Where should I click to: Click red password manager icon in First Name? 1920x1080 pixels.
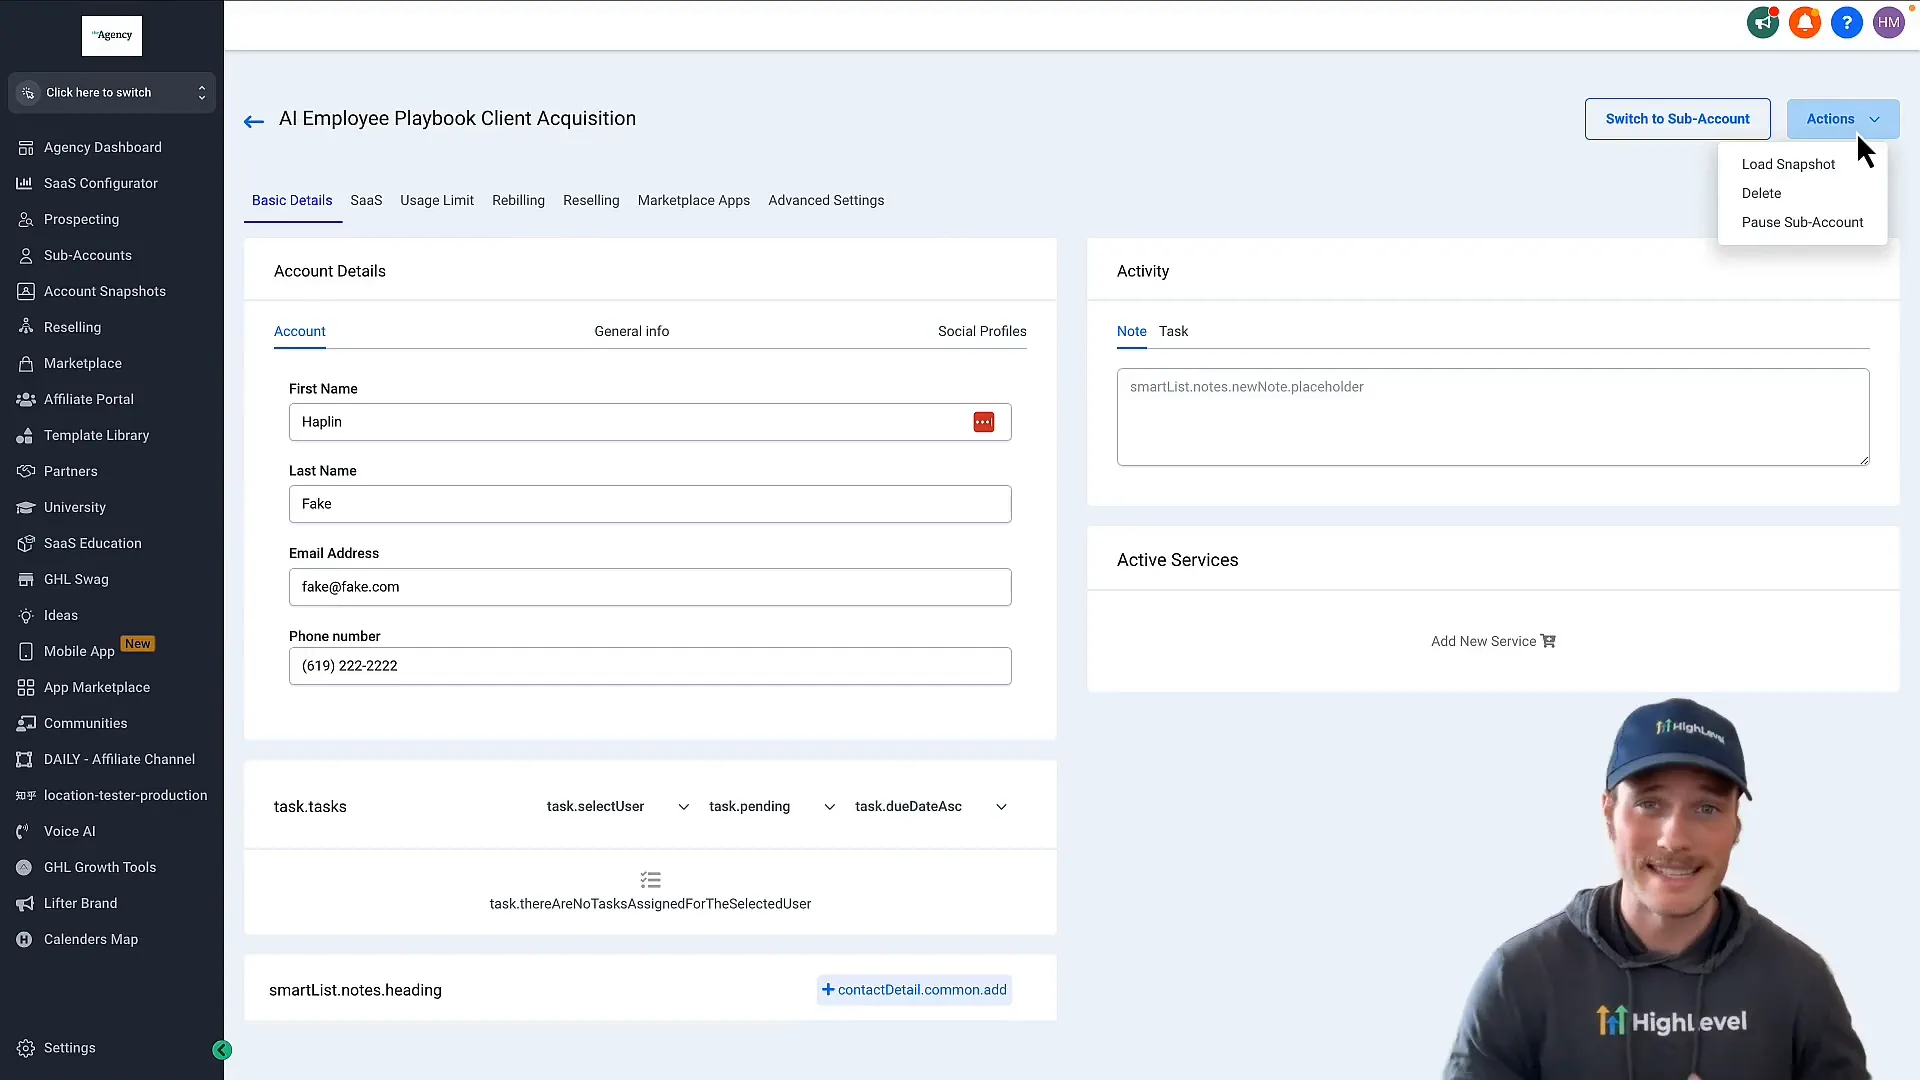pos(984,422)
